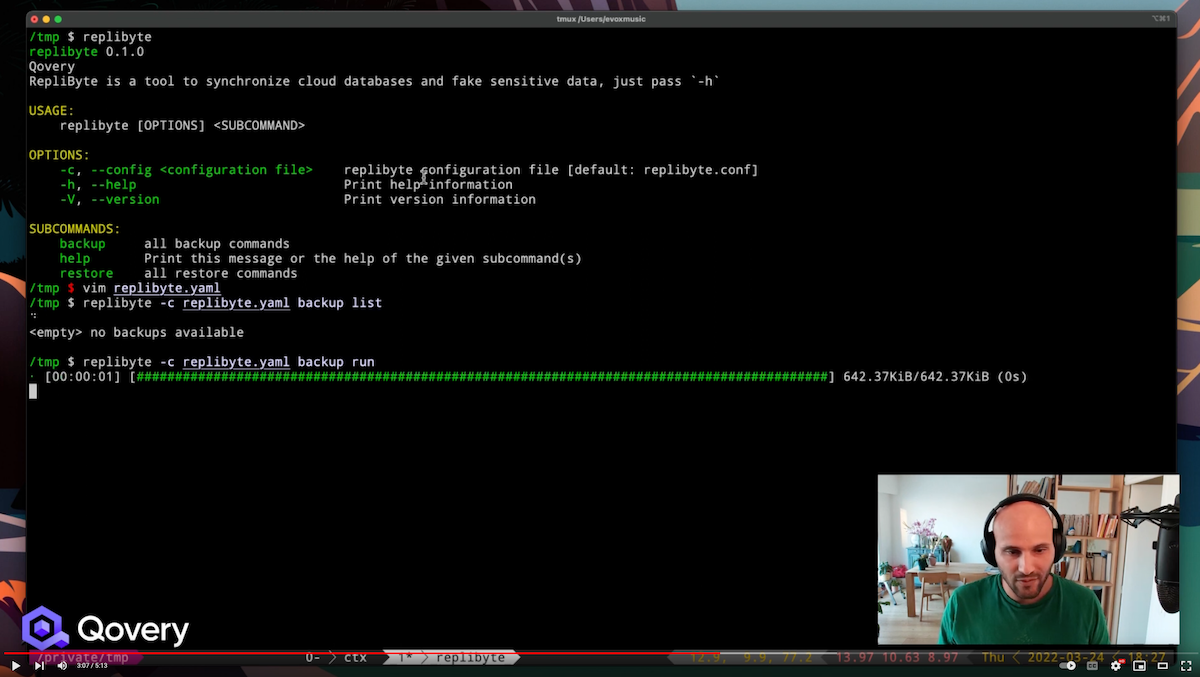Click the 'USAGE:' heading

(52, 111)
